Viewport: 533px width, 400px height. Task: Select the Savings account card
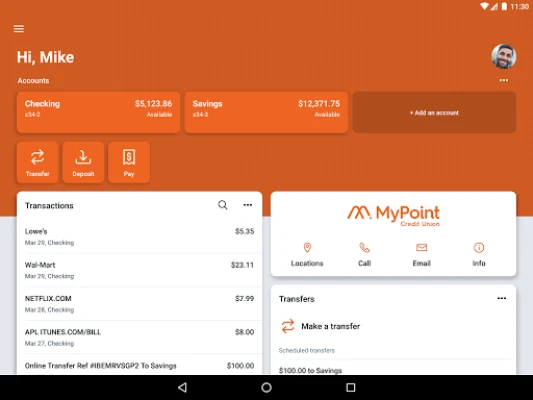pos(266,112)
